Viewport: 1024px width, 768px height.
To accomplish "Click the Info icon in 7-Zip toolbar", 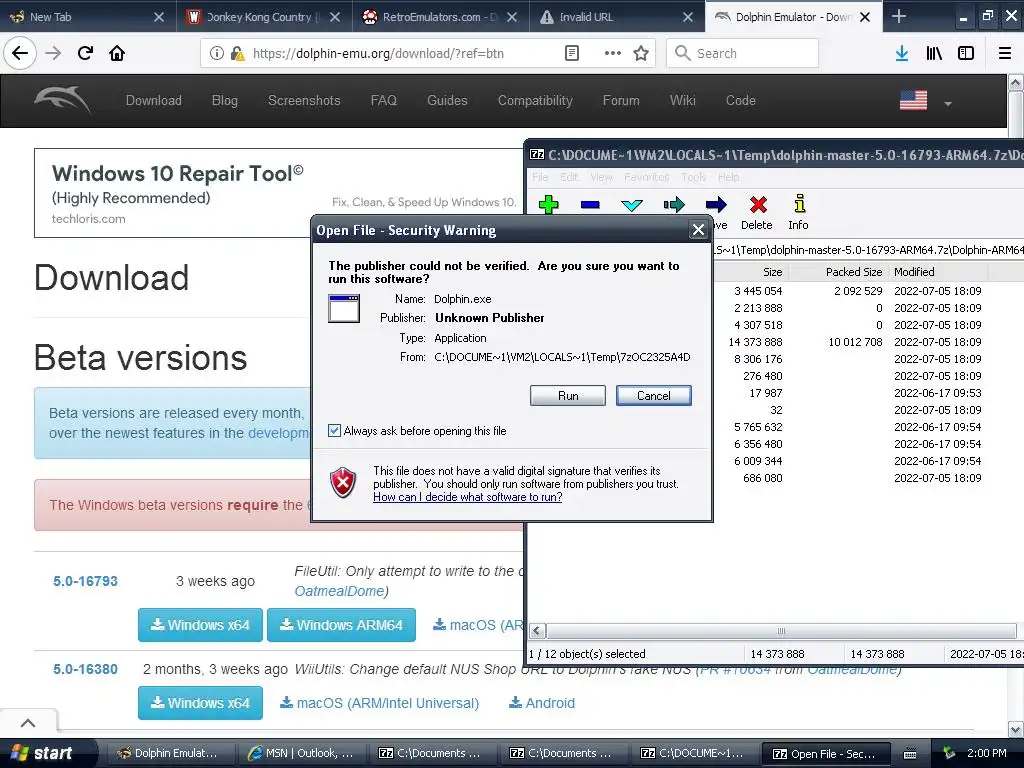I will pyautogui.click(x=799, y=204).
